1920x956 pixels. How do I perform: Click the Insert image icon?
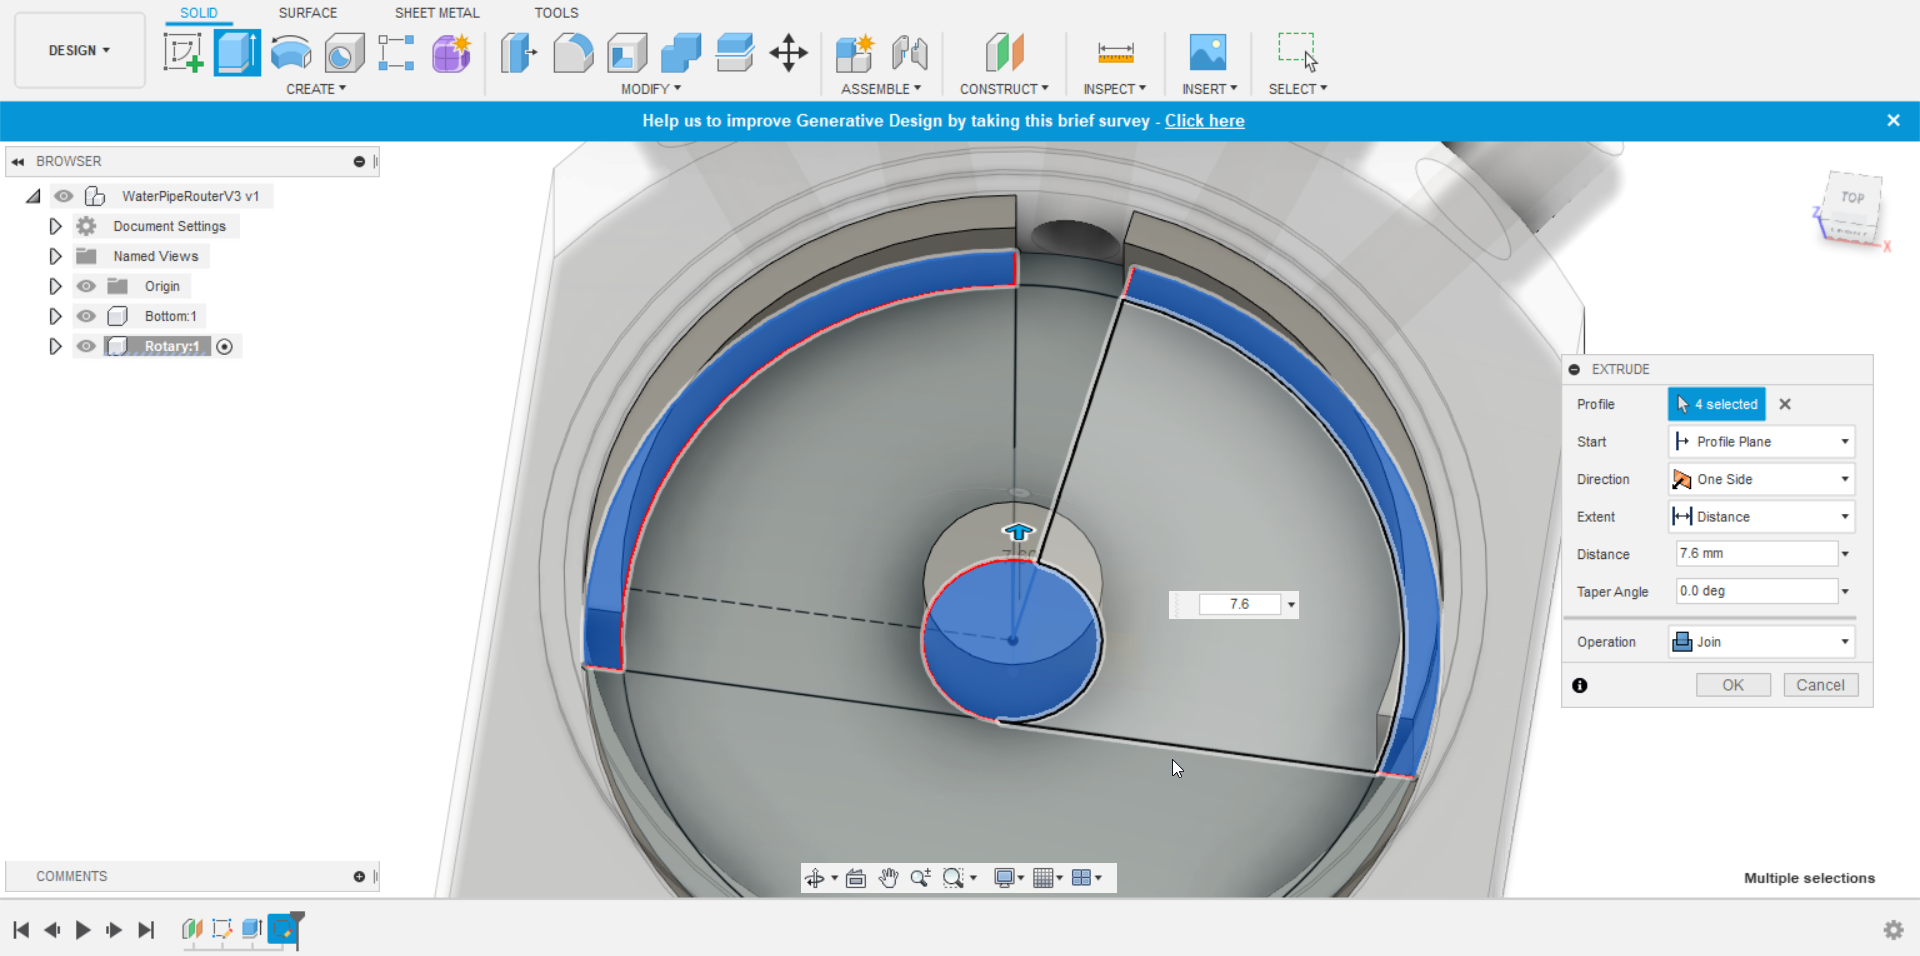point(1208,52)
